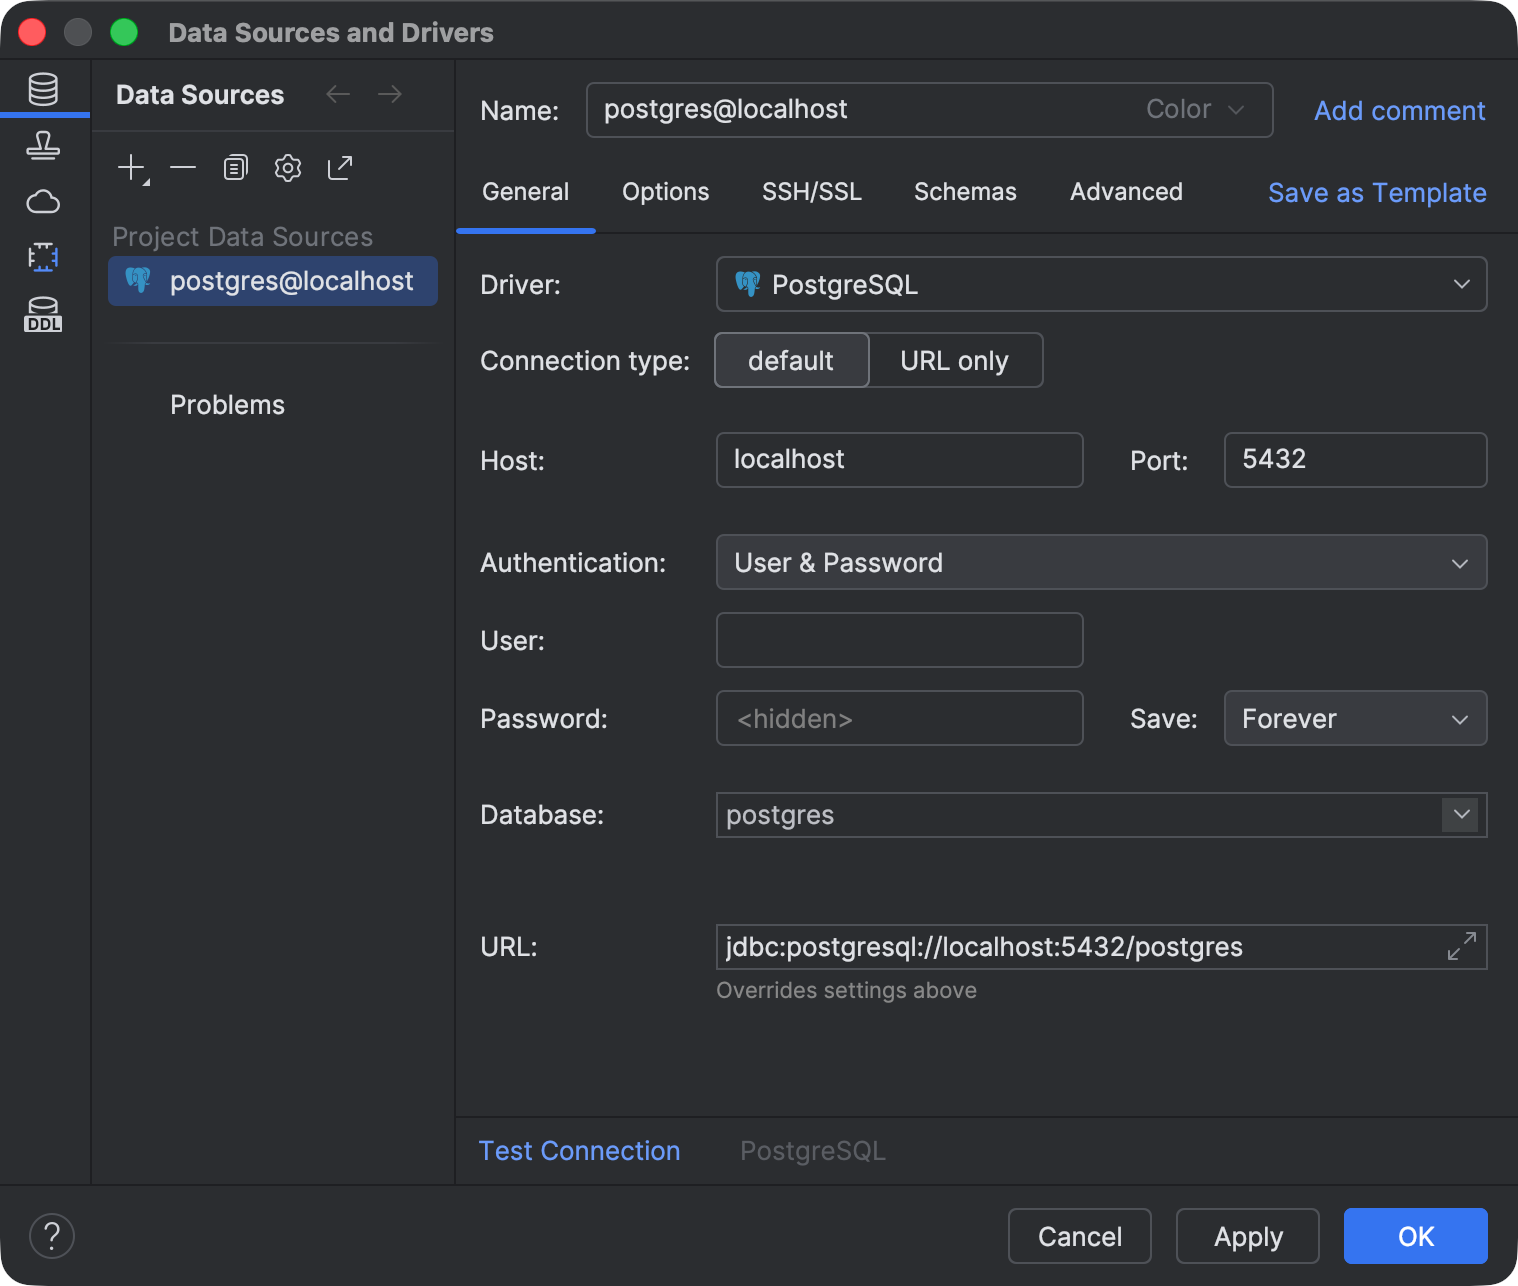Click the Project Data Sources heading
This screenshot has height=1286, width=1518.
pyautogui.click(x=243, y=236)
